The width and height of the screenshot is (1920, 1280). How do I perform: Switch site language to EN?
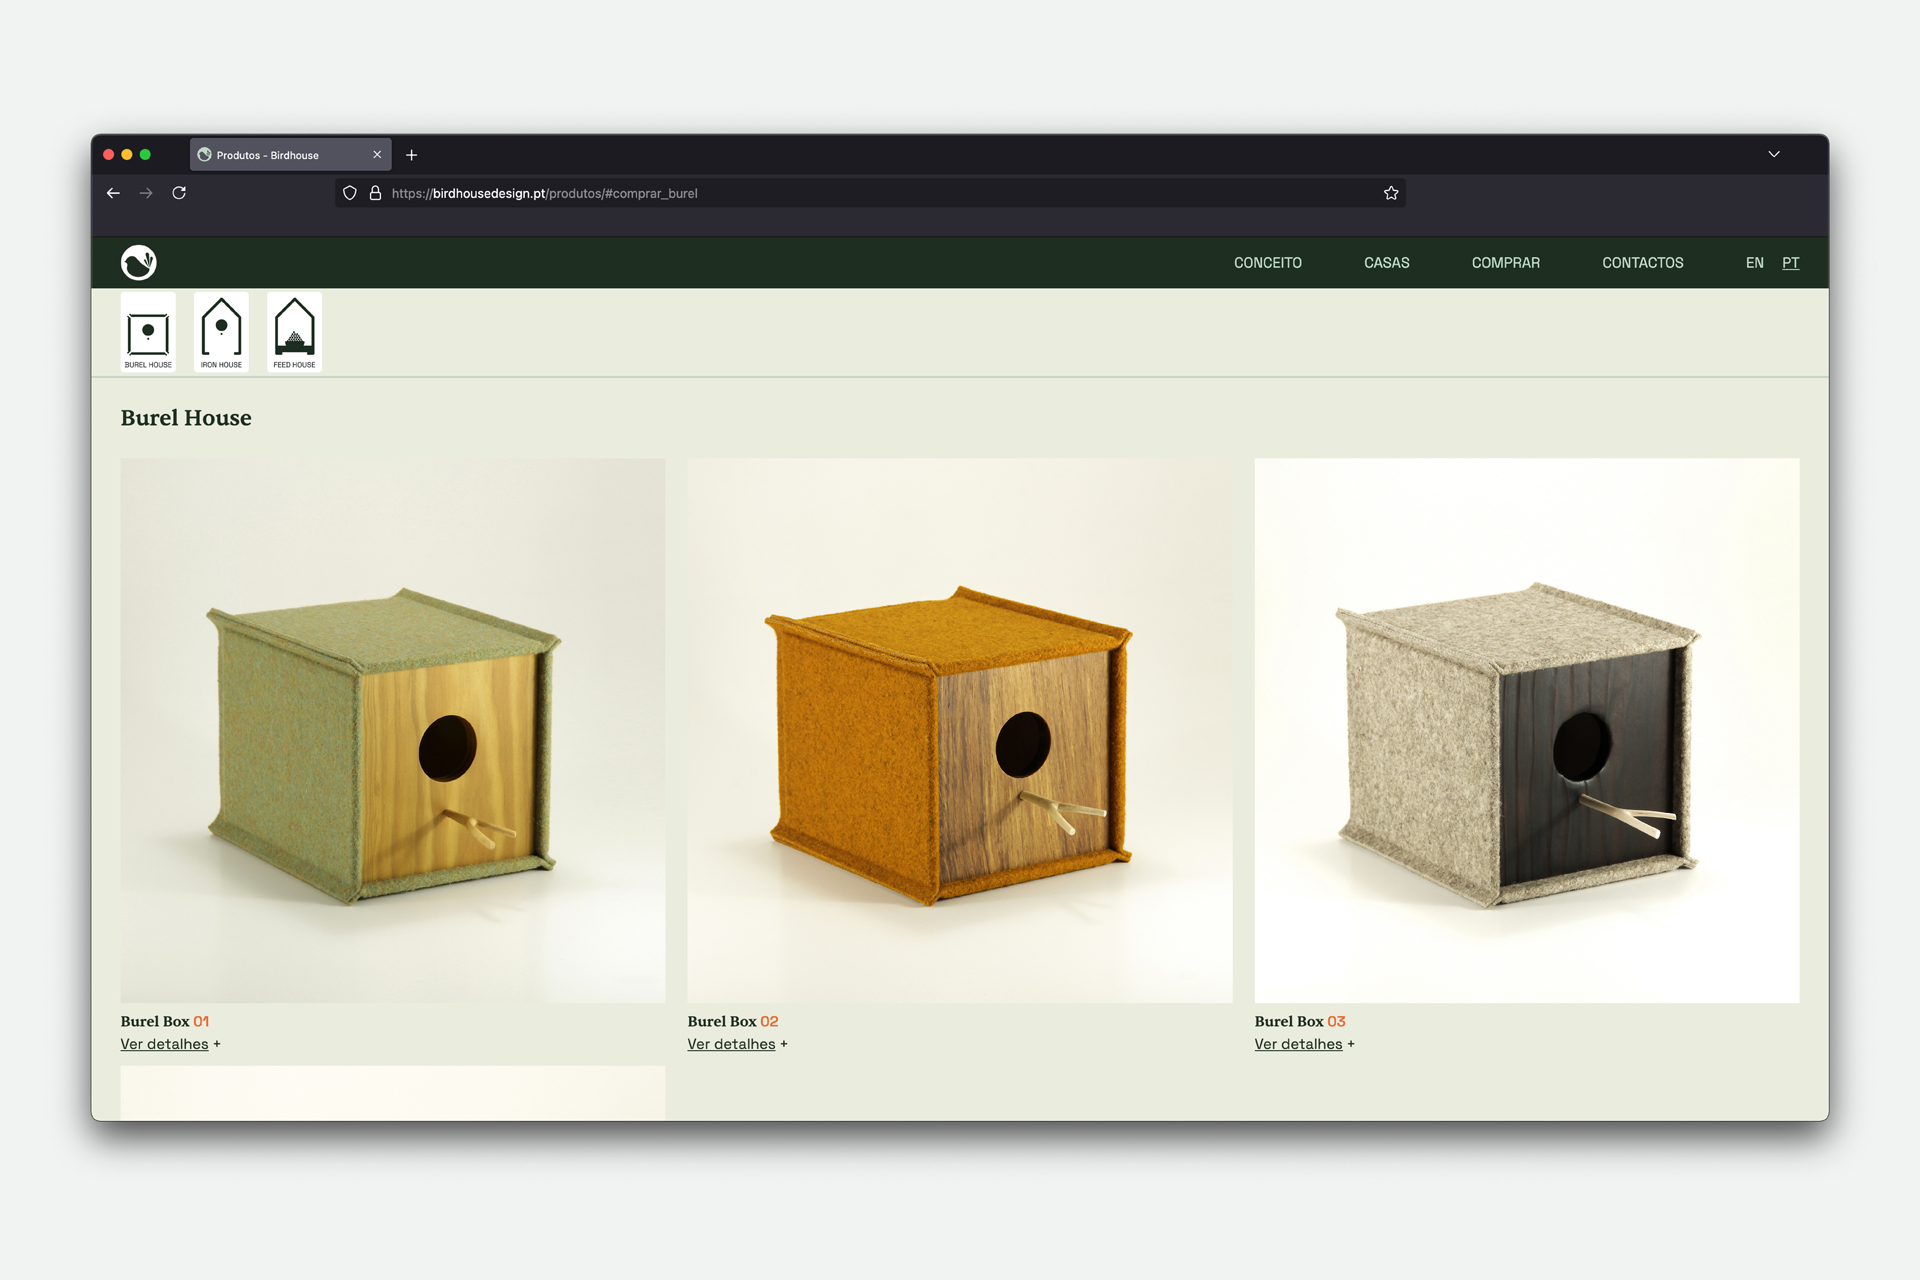(x=1754, y=263)
